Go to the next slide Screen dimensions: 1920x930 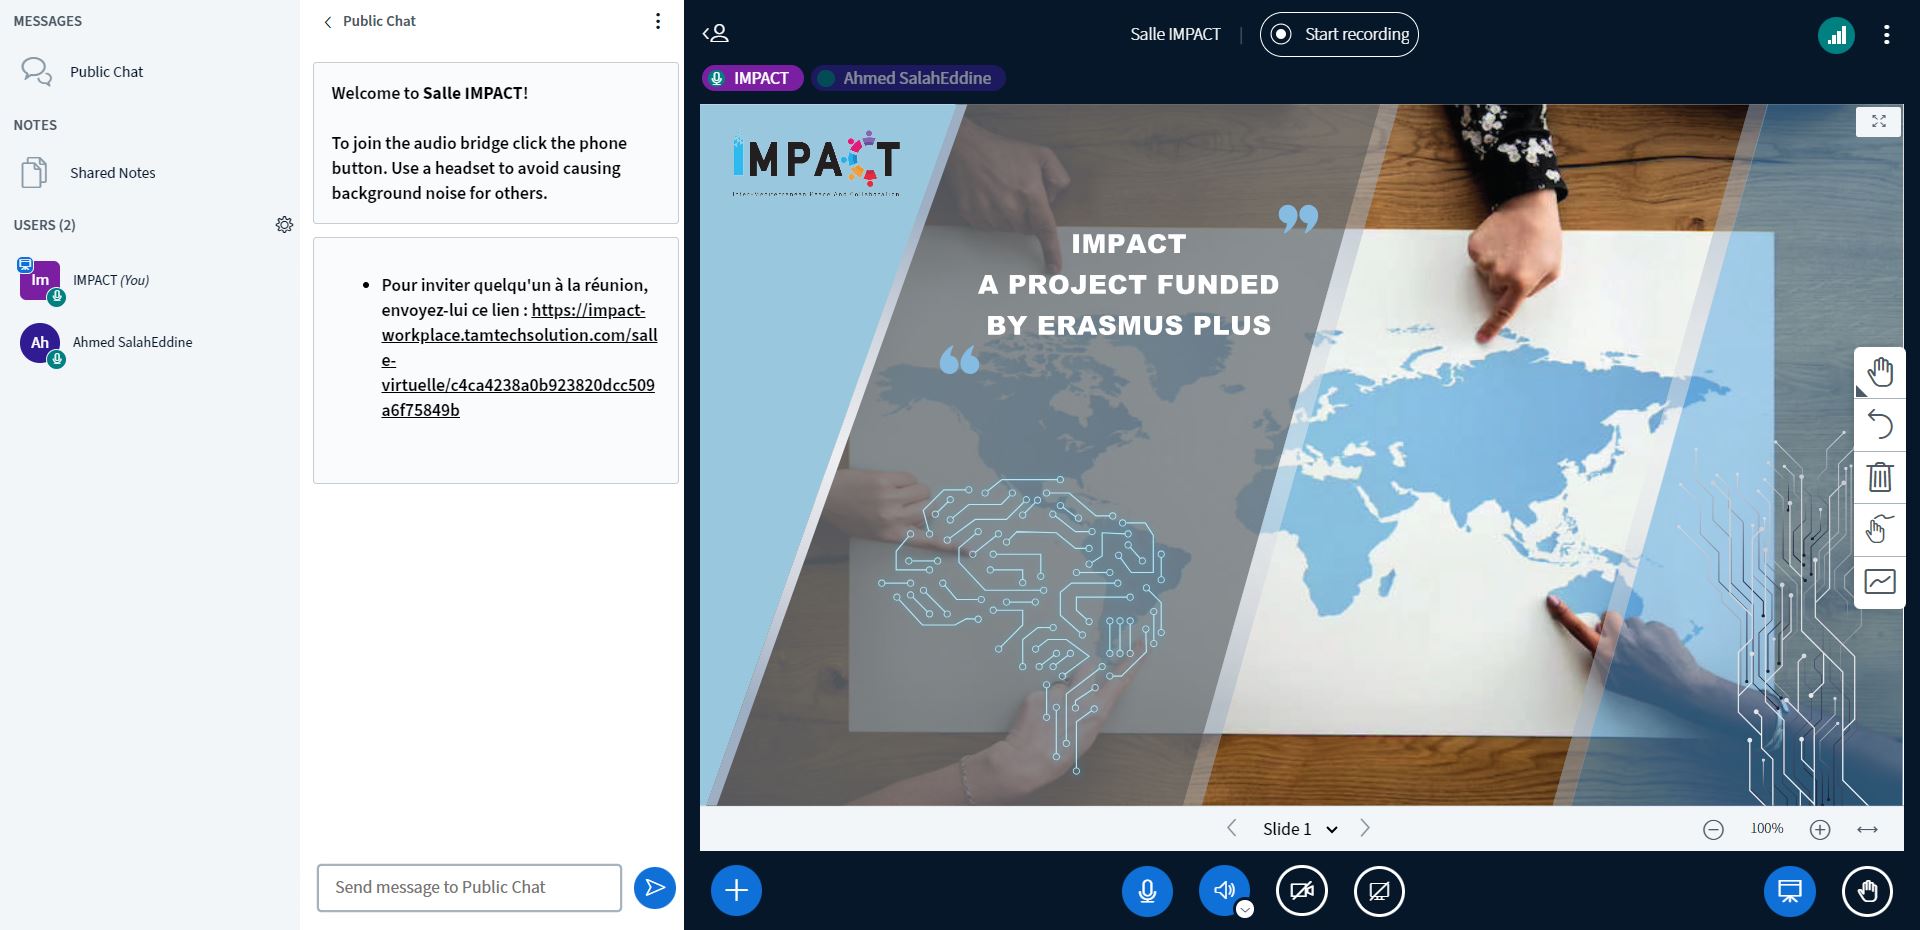(1365, 828)
